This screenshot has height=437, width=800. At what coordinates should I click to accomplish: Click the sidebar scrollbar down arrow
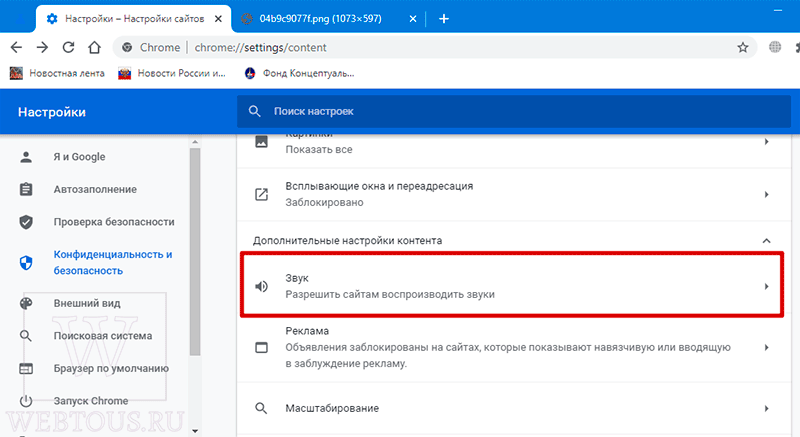[x=195, y=431]
